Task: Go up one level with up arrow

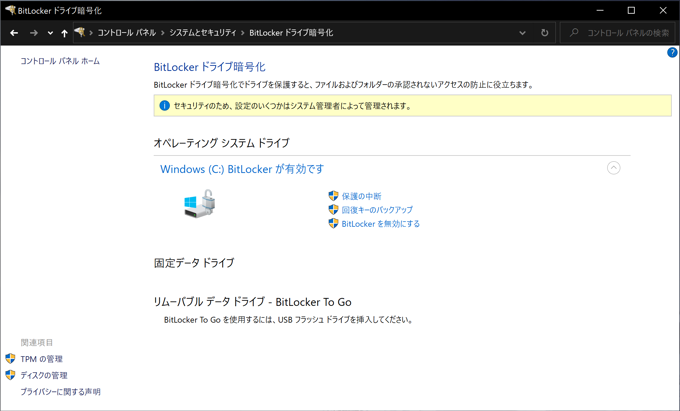Action: [x=64, y=33]
